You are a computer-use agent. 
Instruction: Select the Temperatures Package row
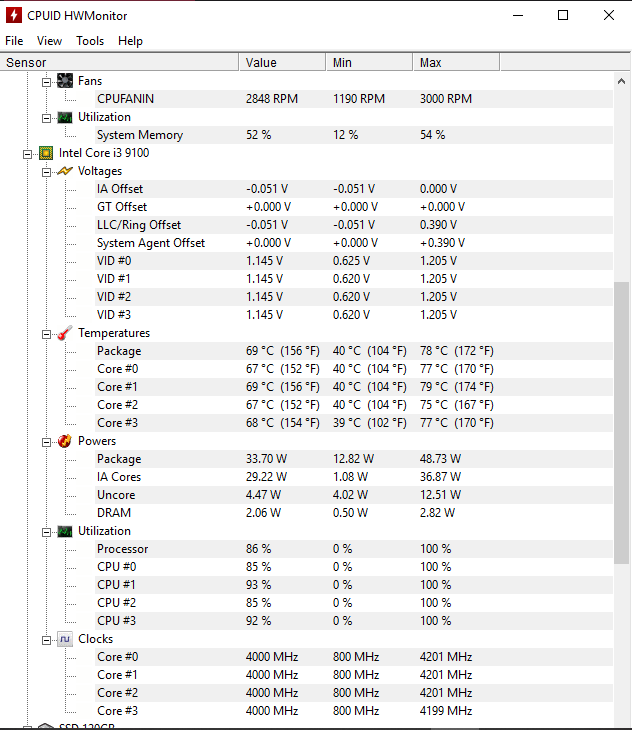354,351
